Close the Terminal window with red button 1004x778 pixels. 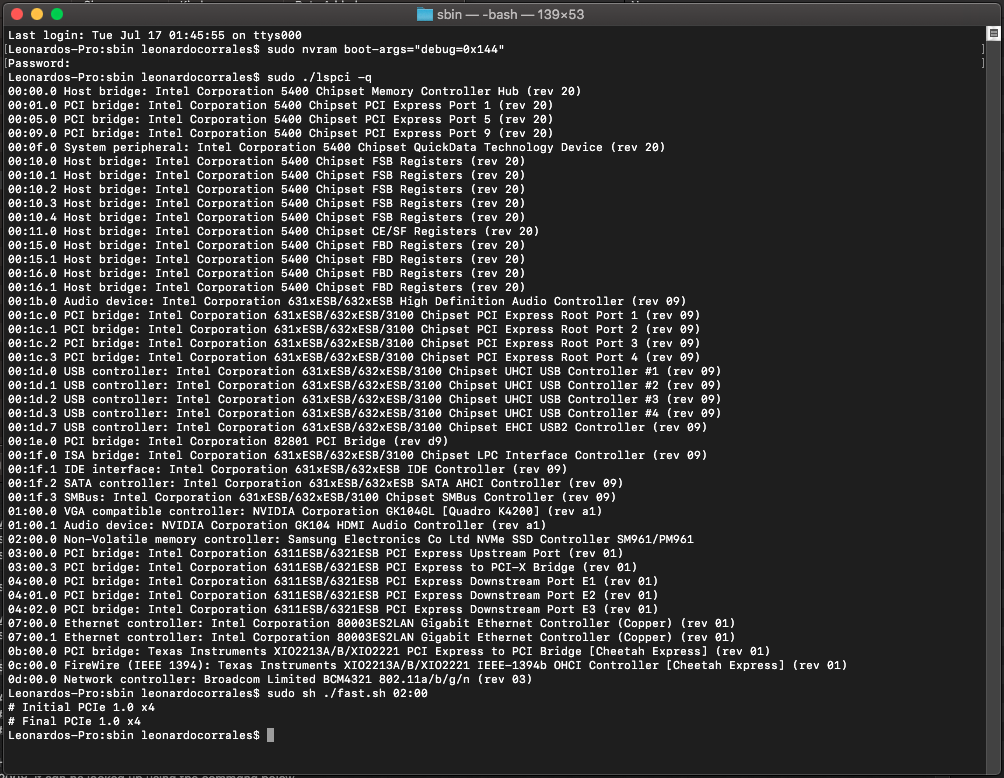(x=17, y=14)
